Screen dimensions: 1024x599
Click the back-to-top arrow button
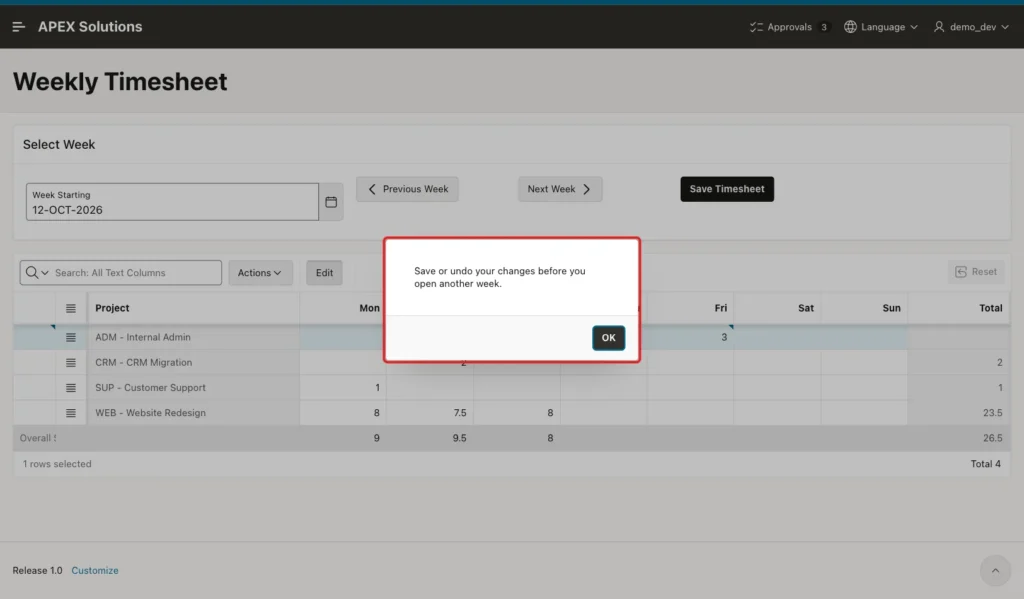[995, 571]
